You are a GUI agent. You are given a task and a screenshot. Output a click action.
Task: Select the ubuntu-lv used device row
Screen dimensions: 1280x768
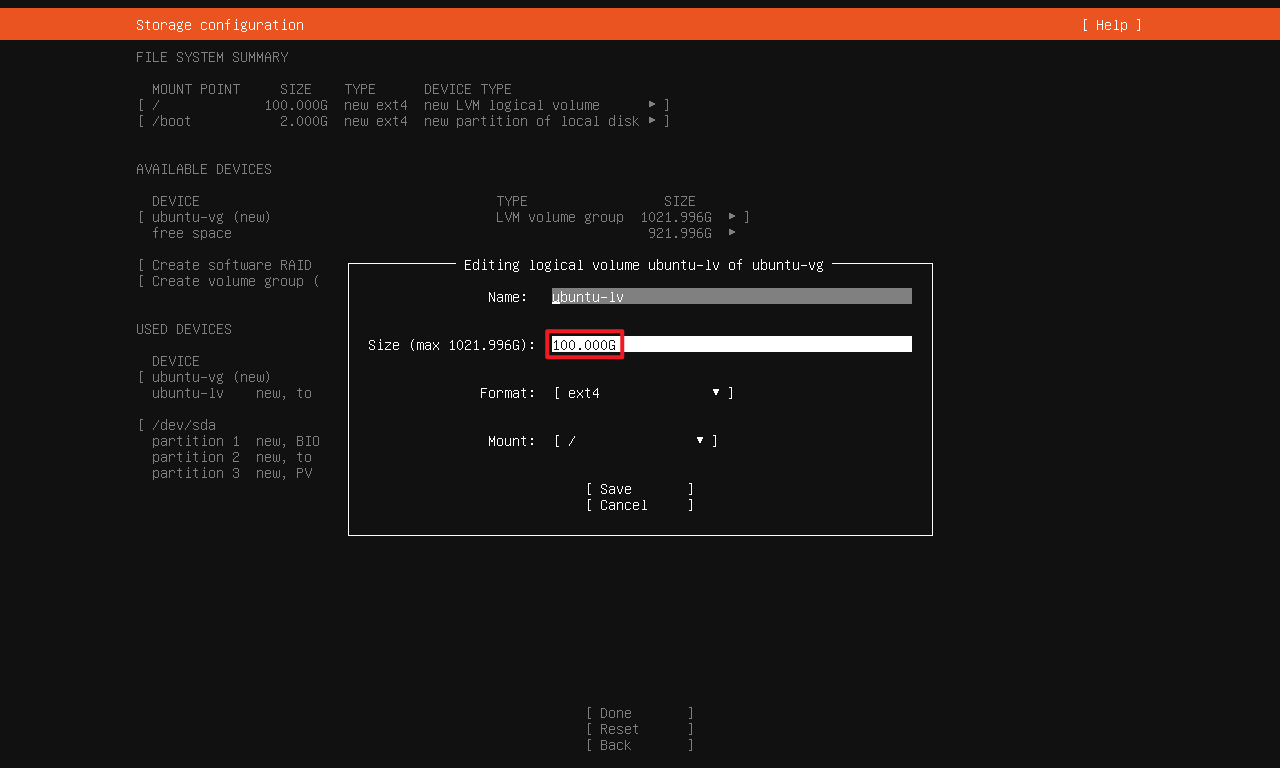click(232, 393)
